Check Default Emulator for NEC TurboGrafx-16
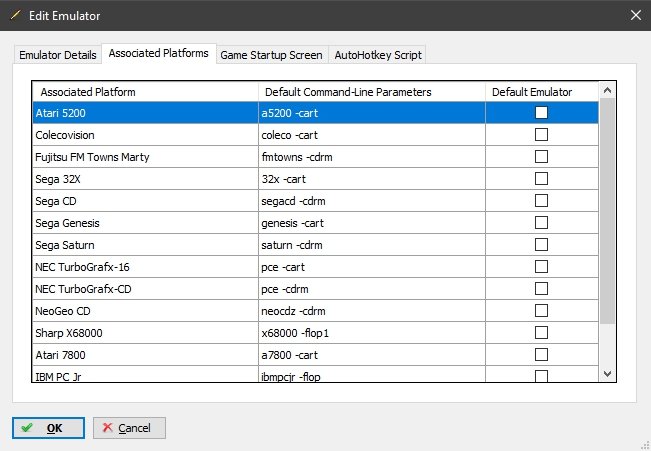The height and width of the screenshot is (451, 651). (541, 267)
